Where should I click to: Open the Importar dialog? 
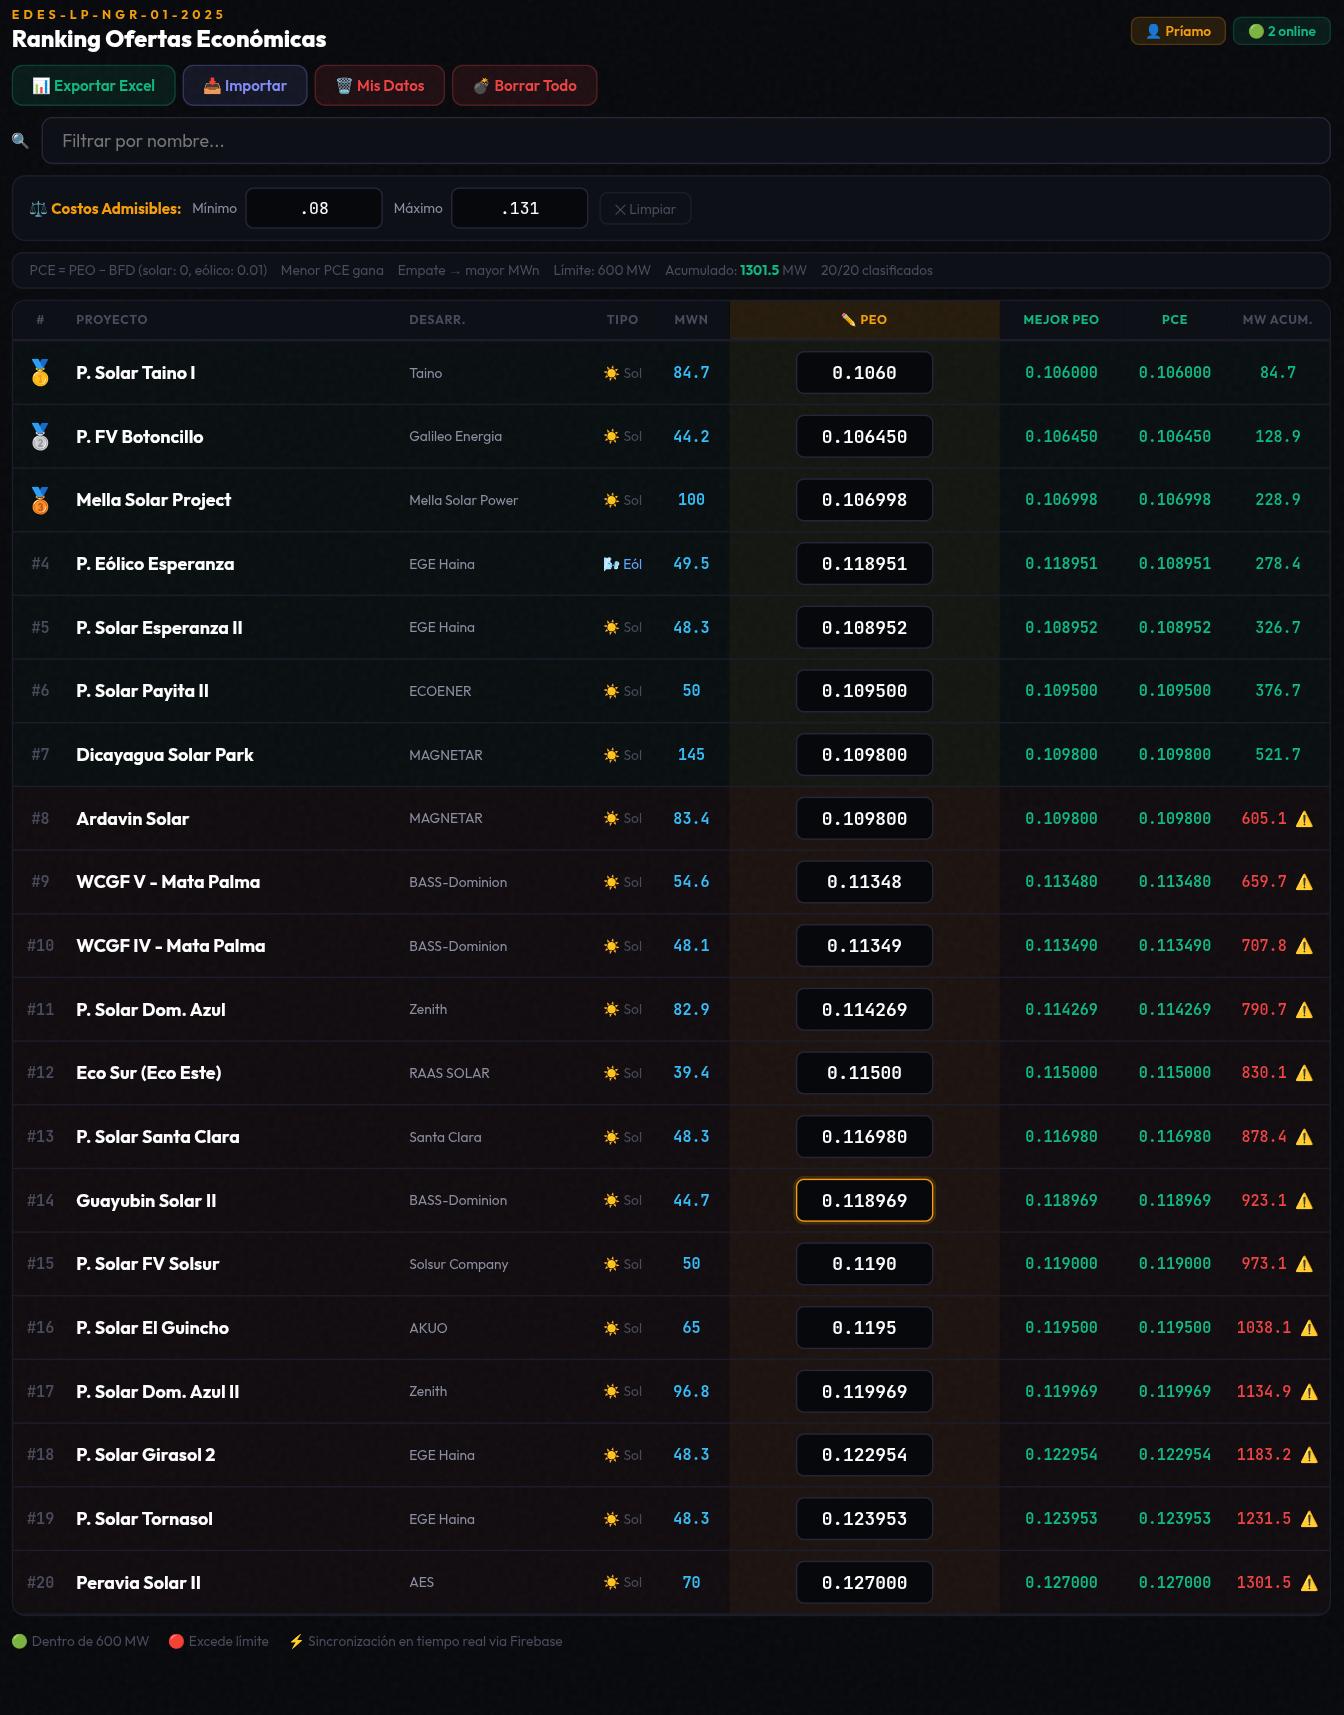(x=245, y=86)
